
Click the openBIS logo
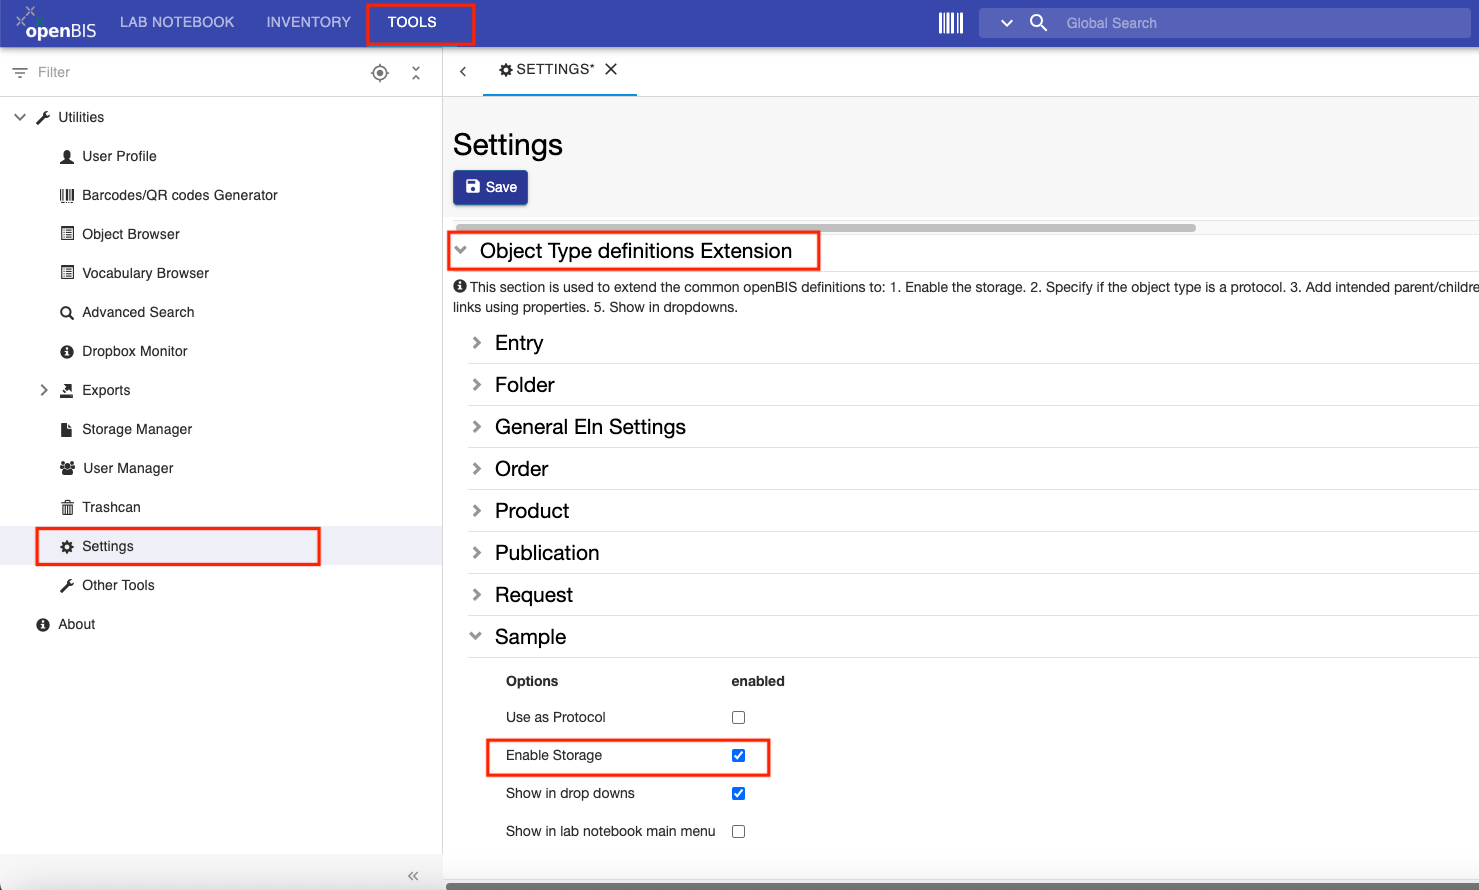coord(57,23)
